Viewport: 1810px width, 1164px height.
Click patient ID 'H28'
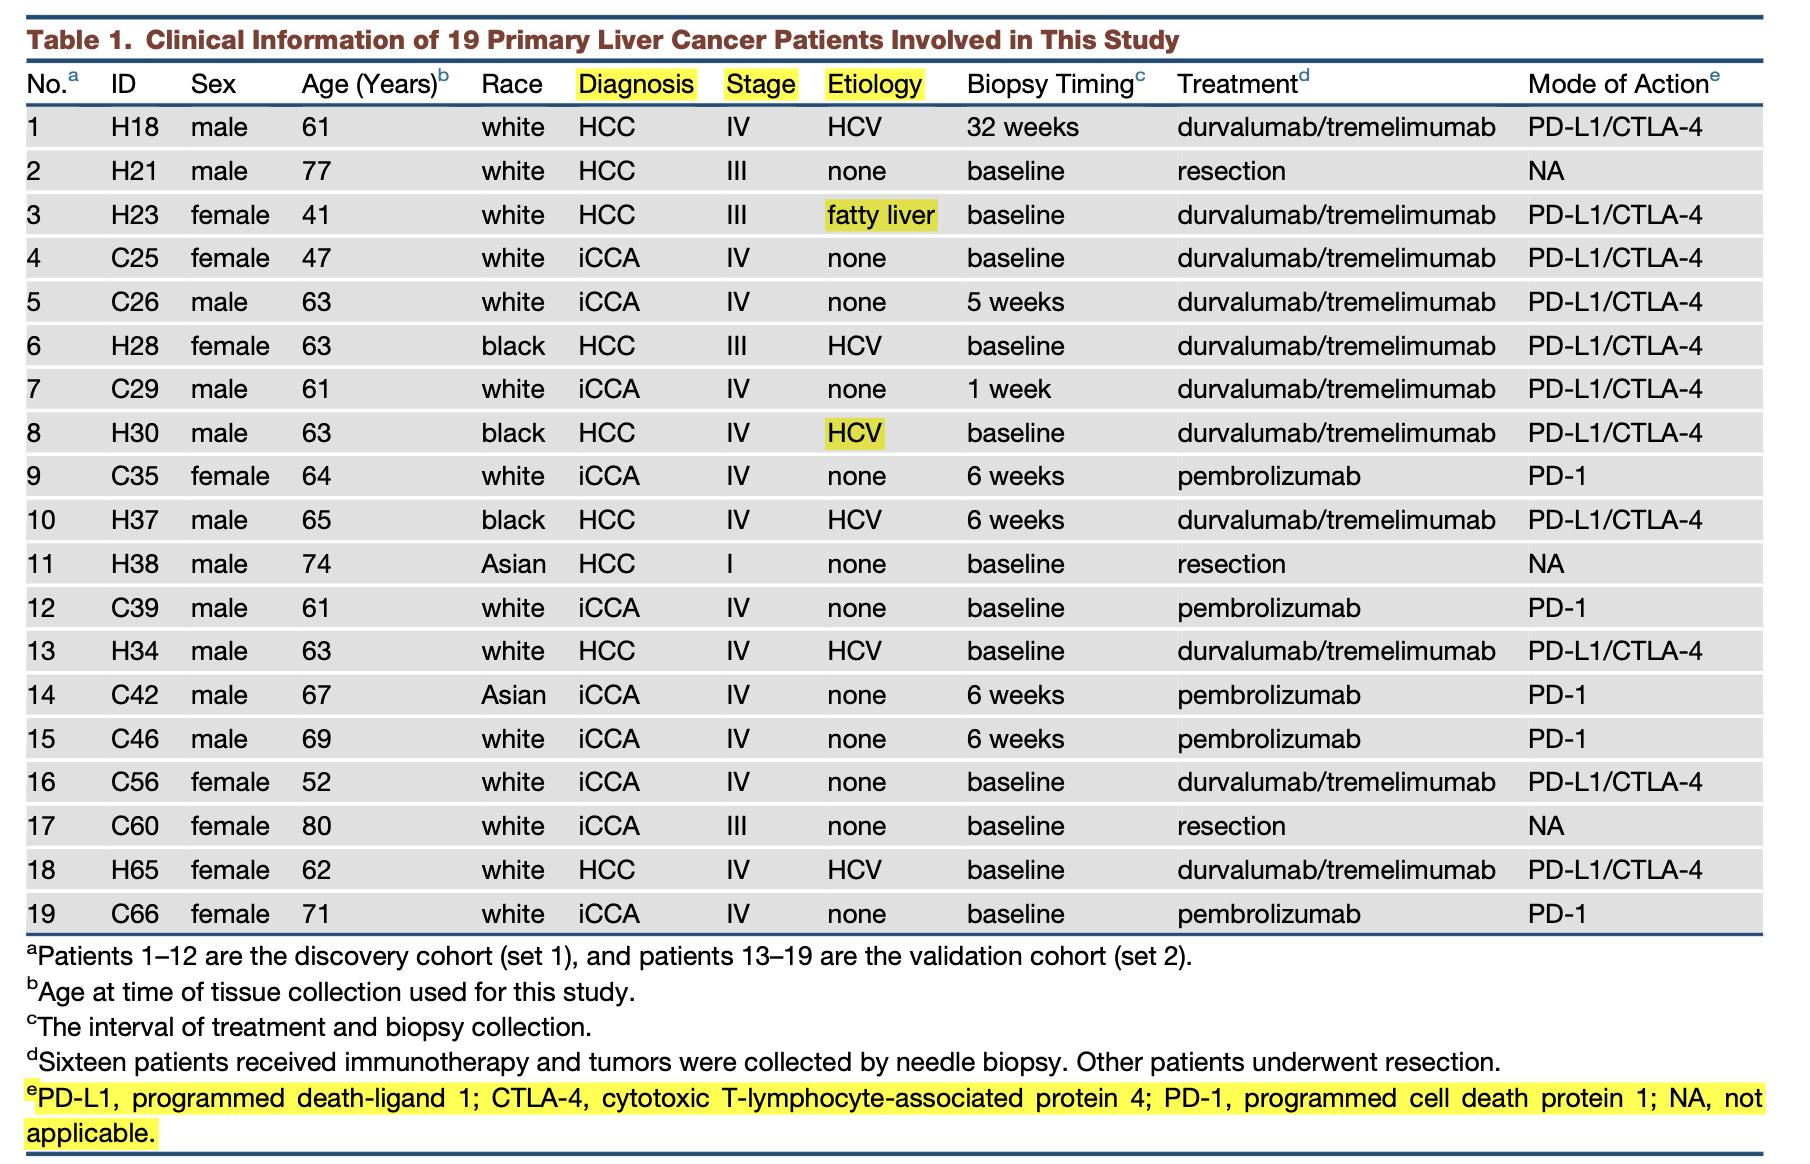tap(135, 346)
